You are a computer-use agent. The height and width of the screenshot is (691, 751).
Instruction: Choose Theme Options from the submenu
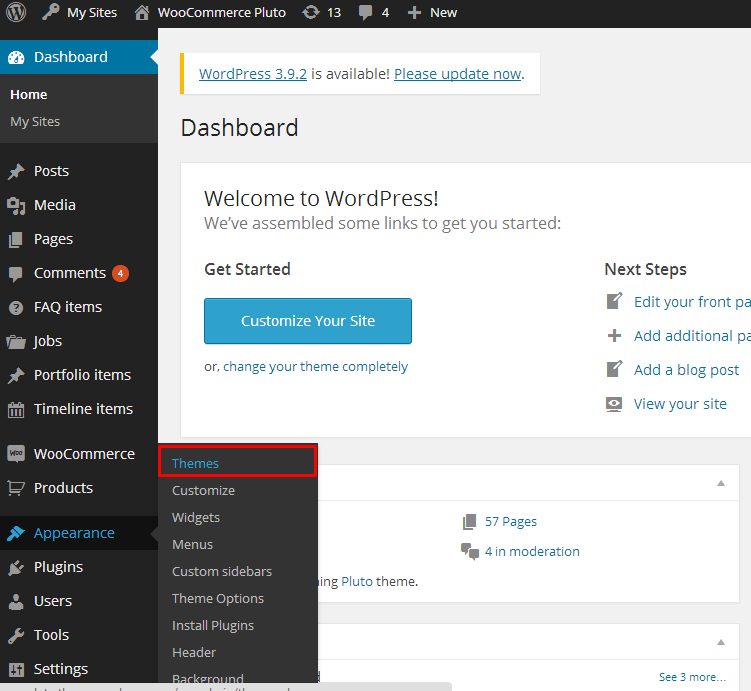point(218,599)
